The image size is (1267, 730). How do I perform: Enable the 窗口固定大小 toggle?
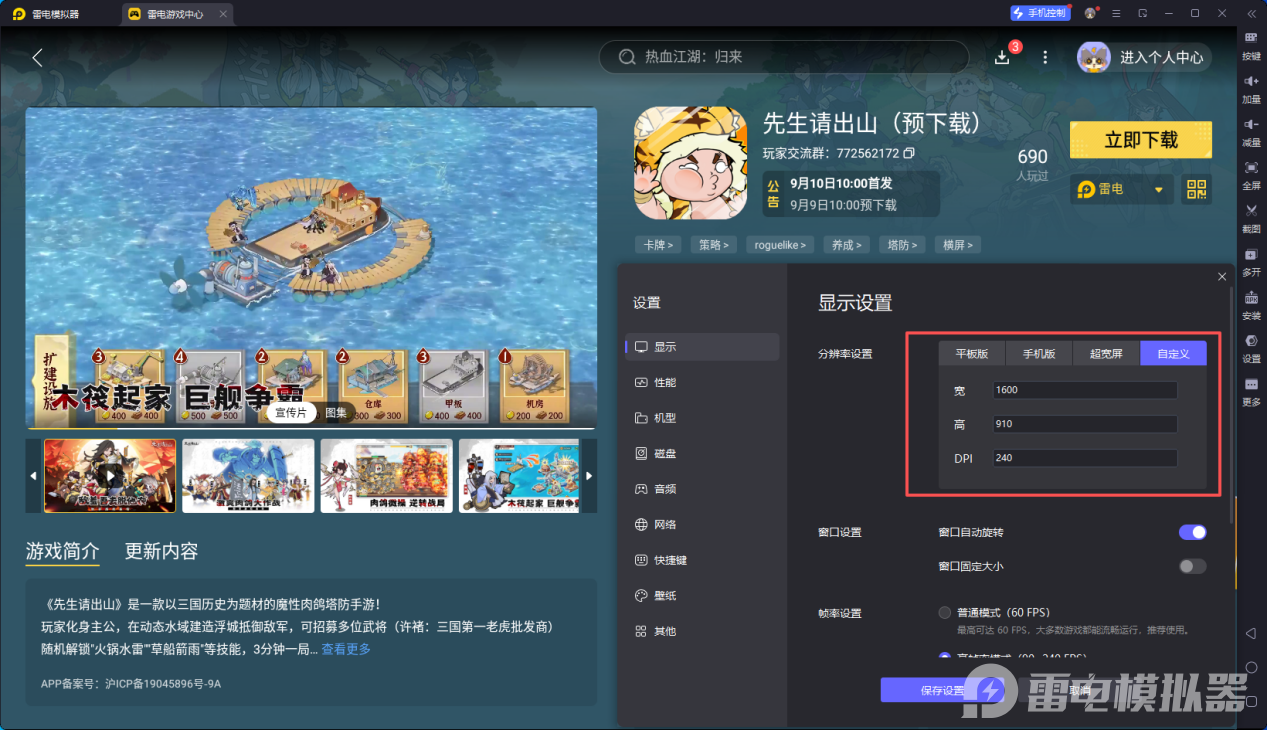[1192, 565]
